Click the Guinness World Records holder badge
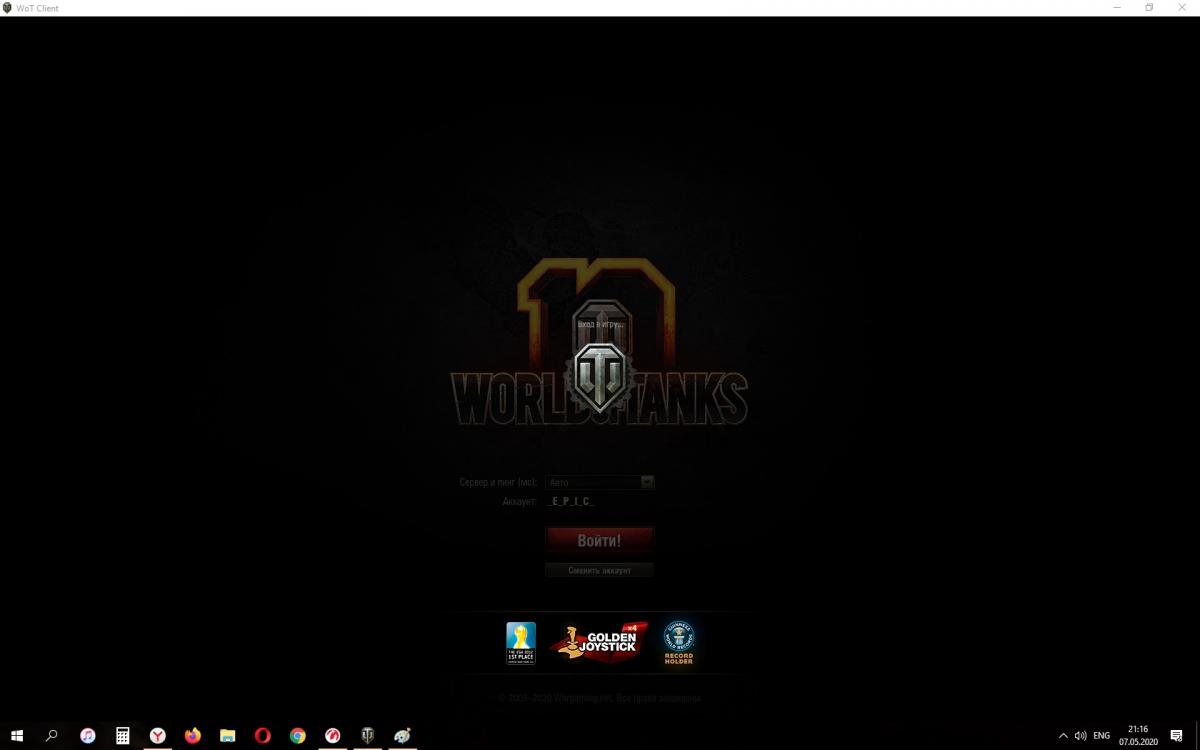Viewport: 1200px width, 750px height. click(x=678, y=642)
